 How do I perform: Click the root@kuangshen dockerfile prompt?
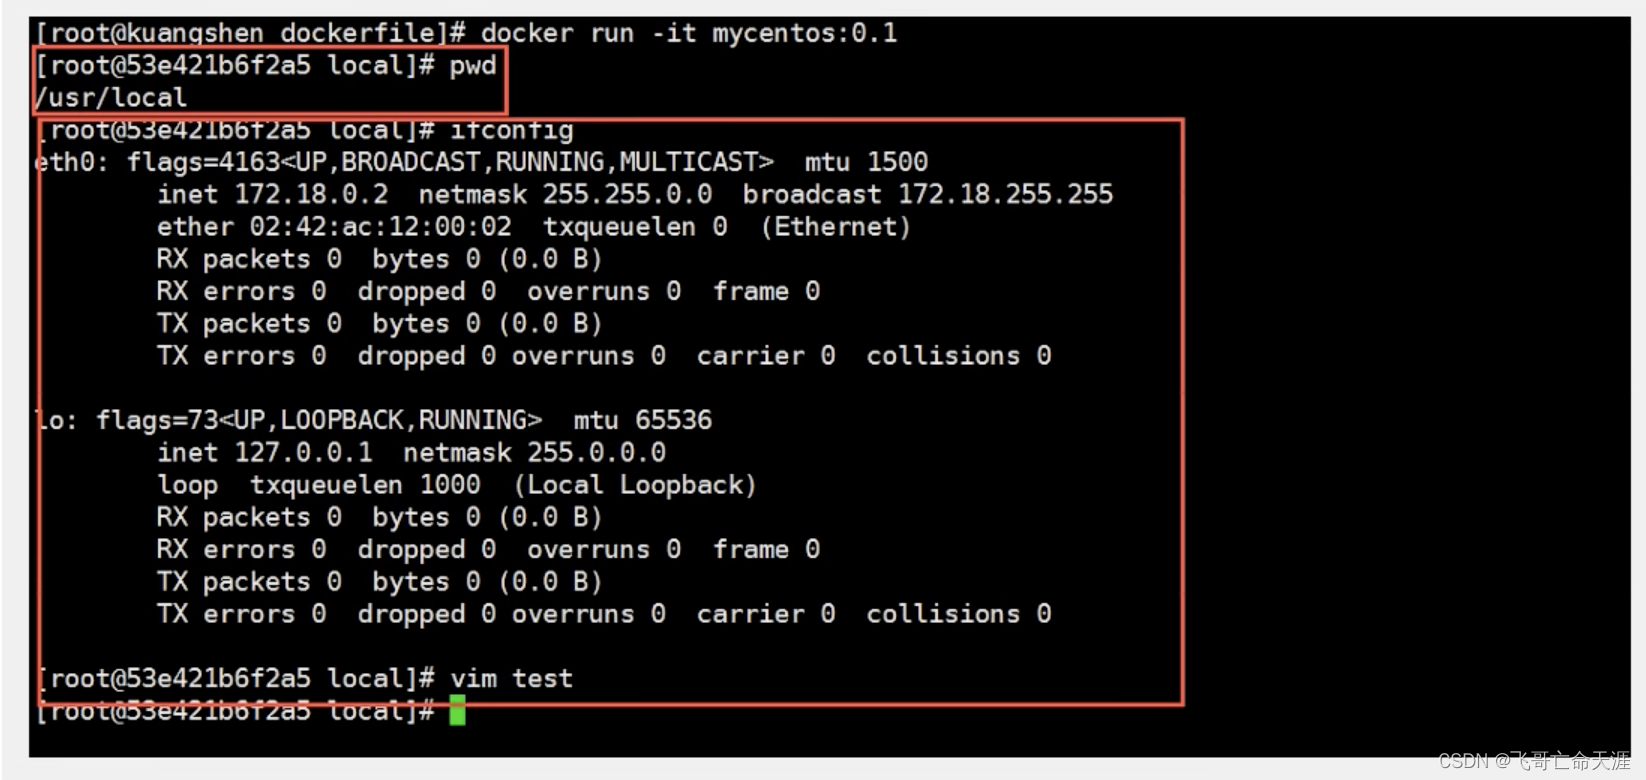(250, 33)
